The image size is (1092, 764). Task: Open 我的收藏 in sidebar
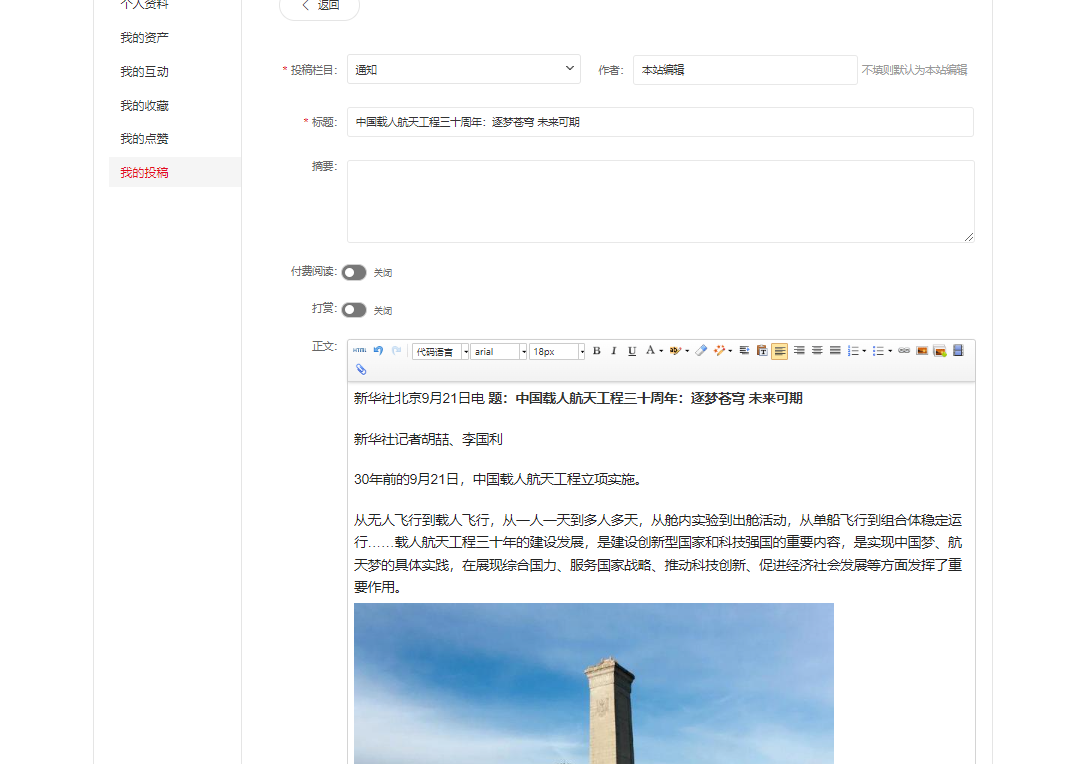click(x=144, y=106)
